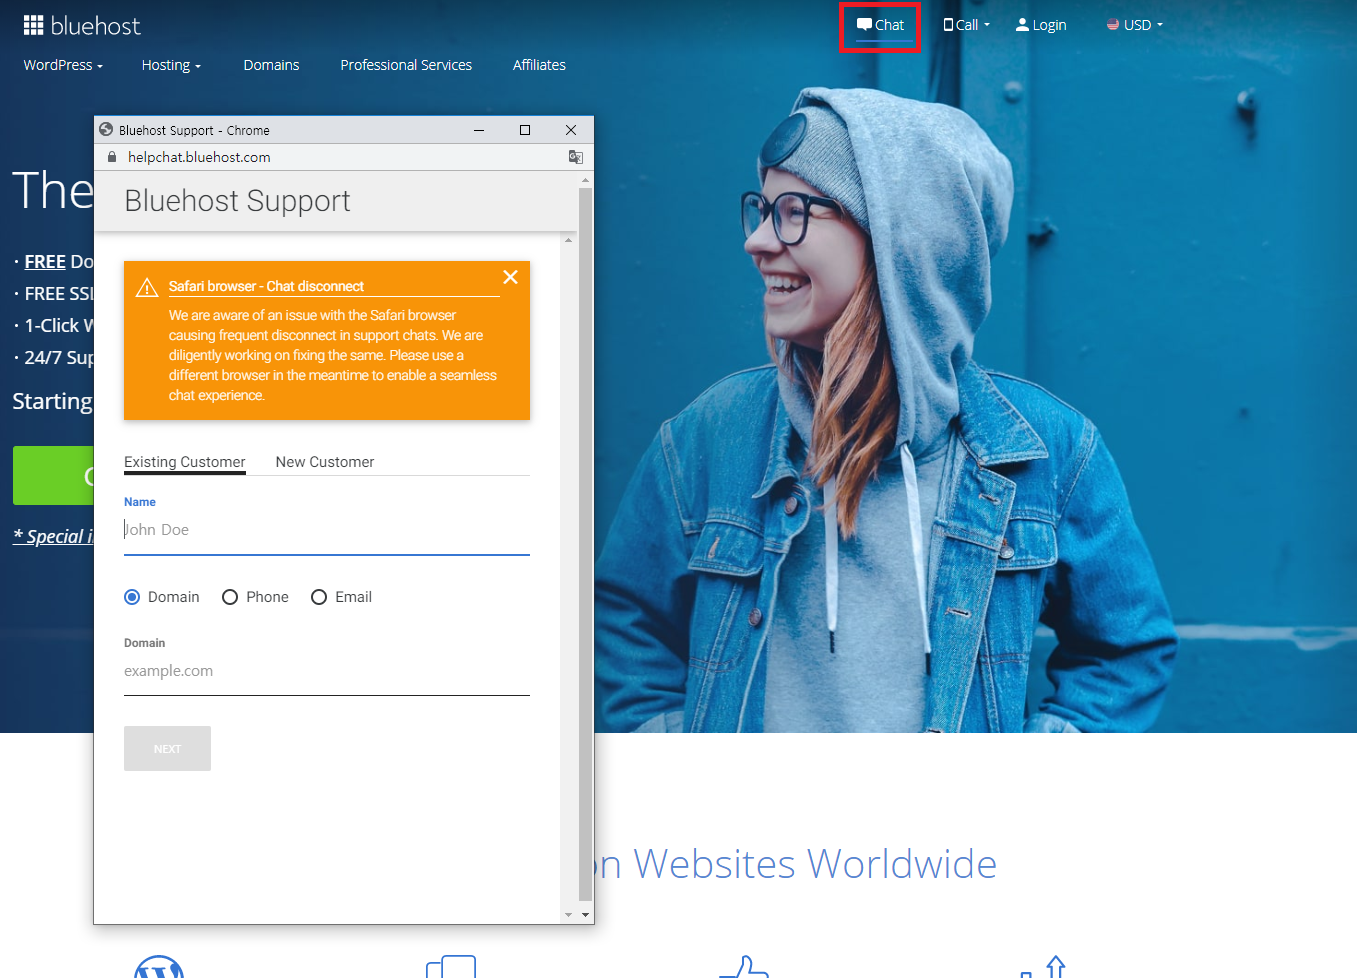
Task: Focus the Name input field
Action: (x=327, y=530)
